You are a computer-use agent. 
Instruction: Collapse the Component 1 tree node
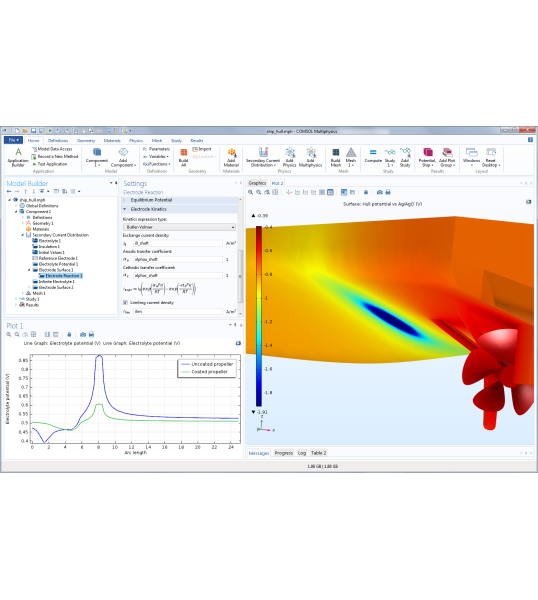16,212
